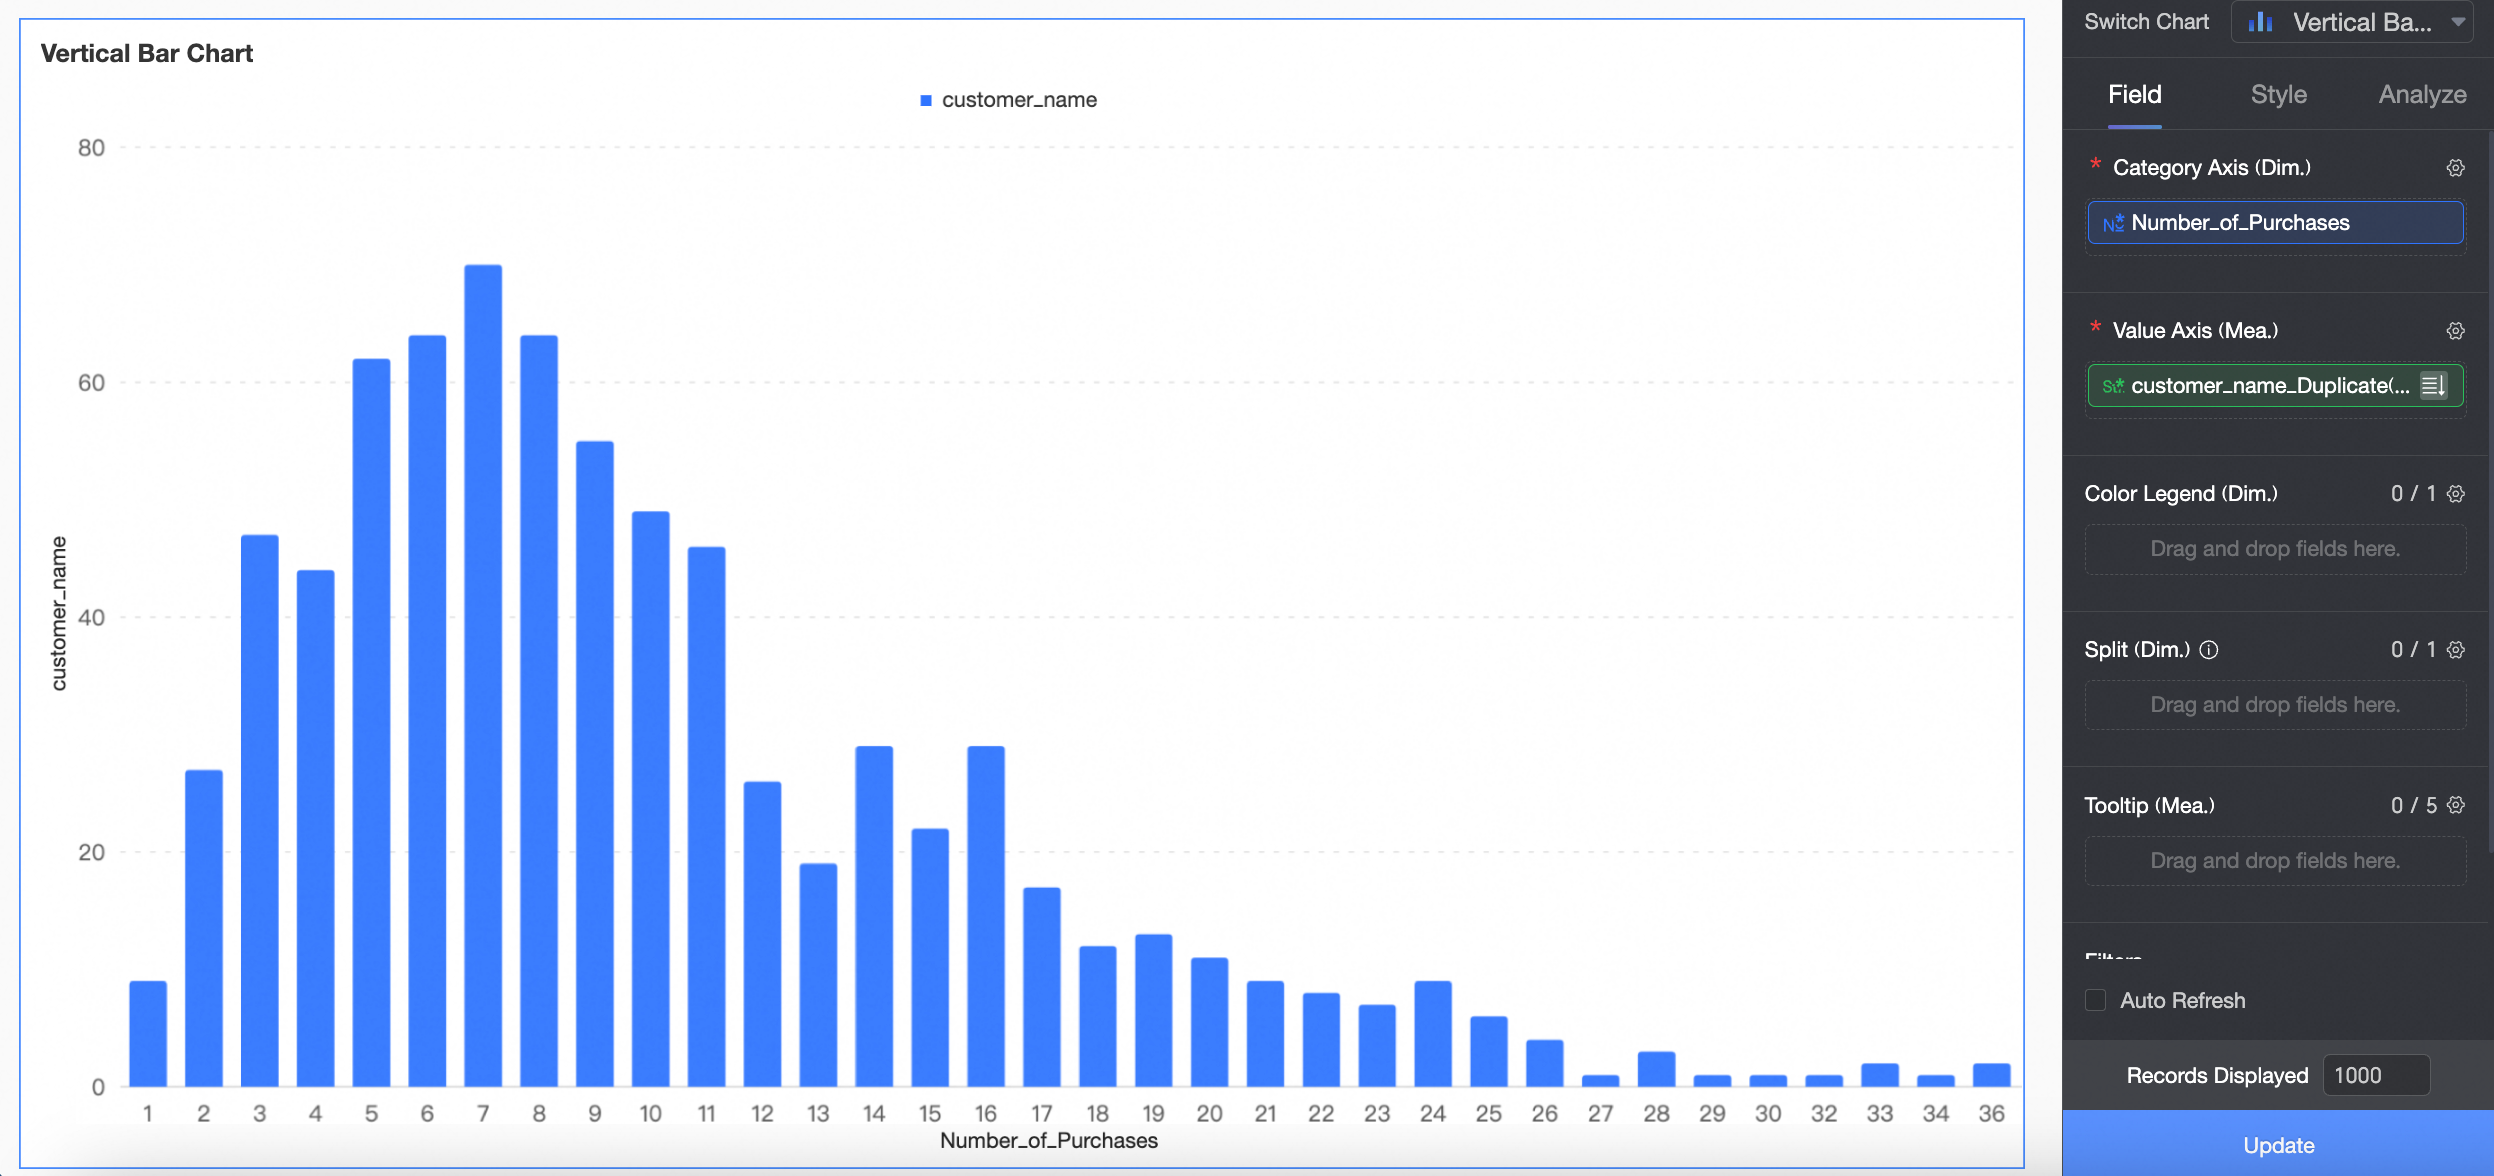Open Category Axis settings gear

(x=2455, y=168)
